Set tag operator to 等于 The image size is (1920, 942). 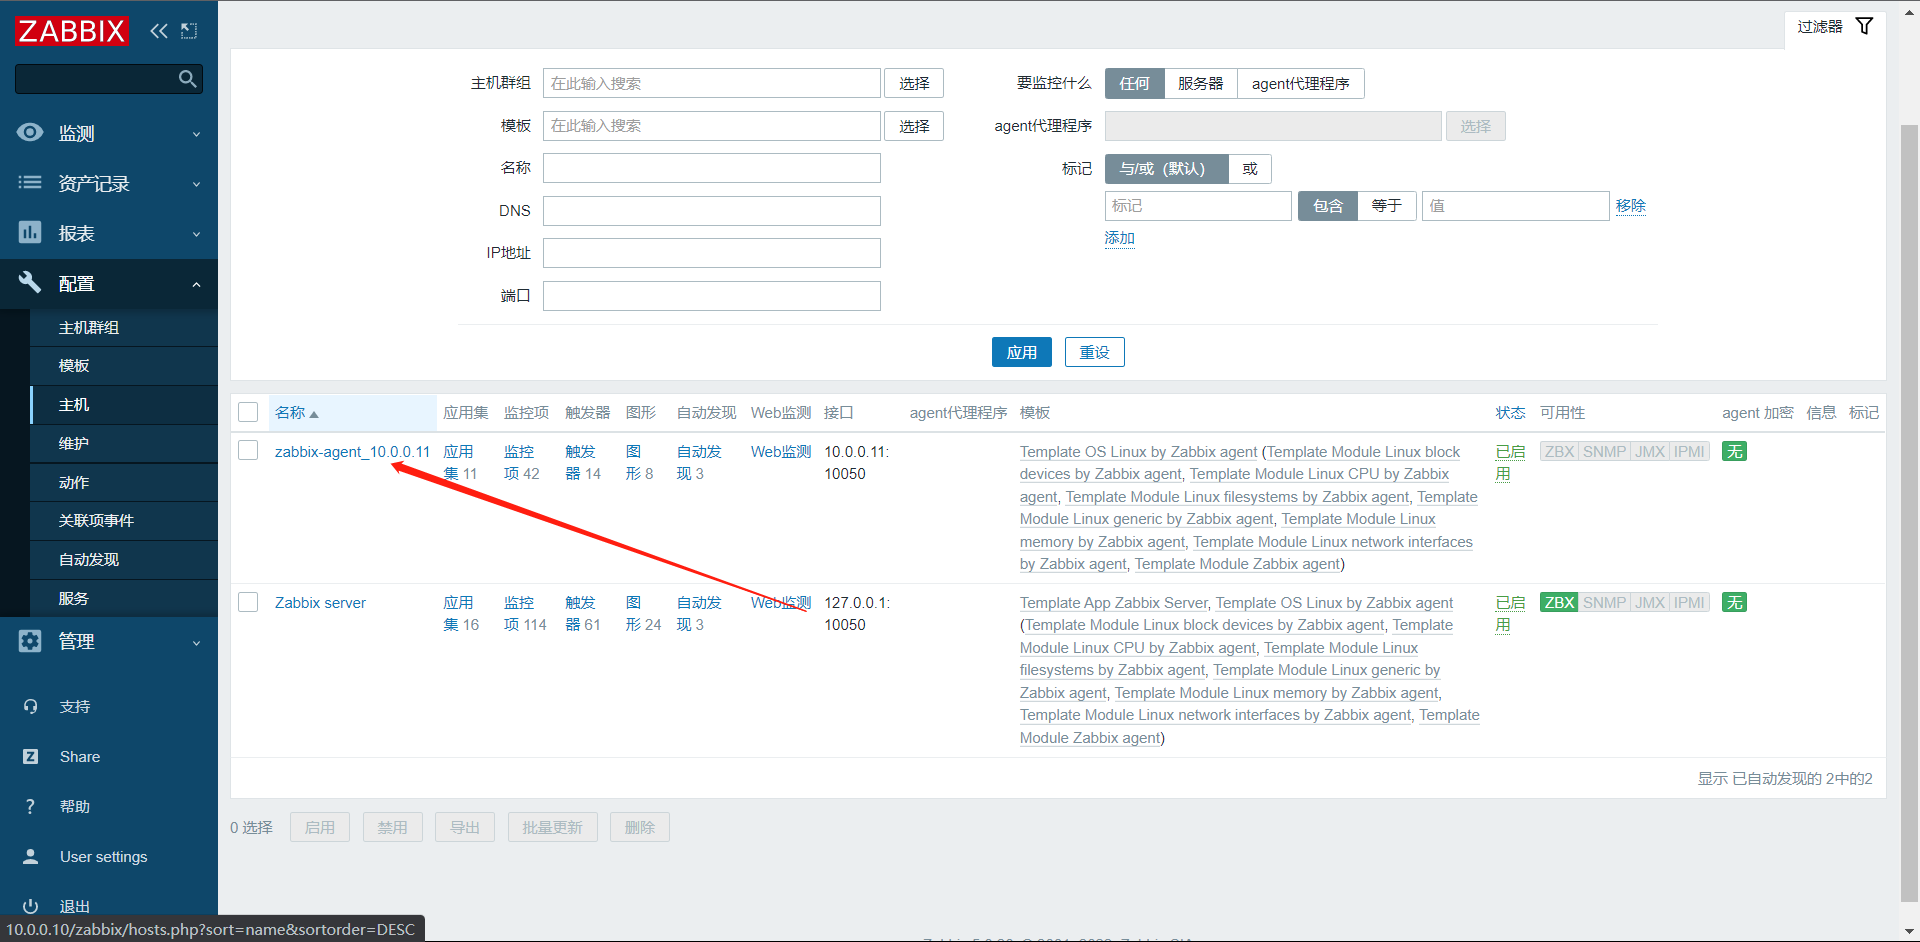pyautogui.click(x=1386, y=206)
